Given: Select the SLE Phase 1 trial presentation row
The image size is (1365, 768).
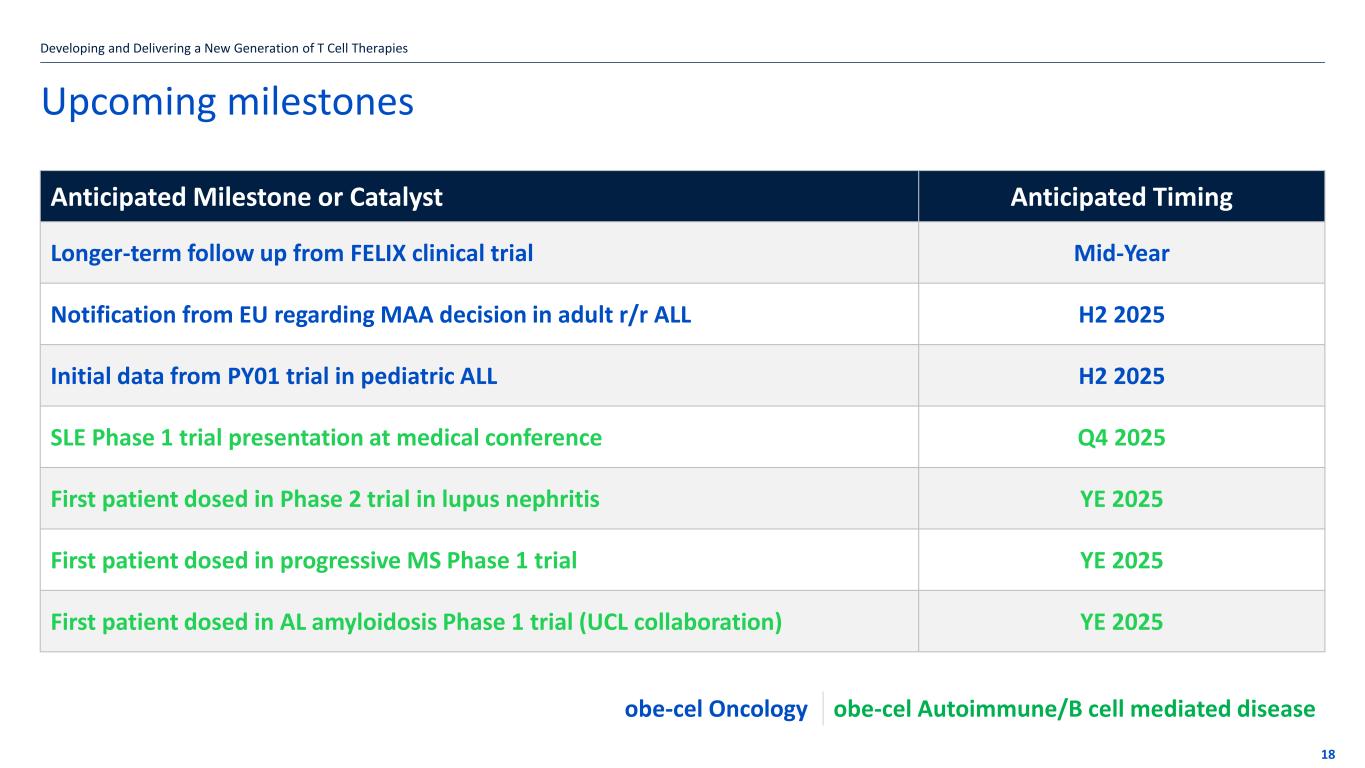Looking at the screenshot, I should coord(327,438).
